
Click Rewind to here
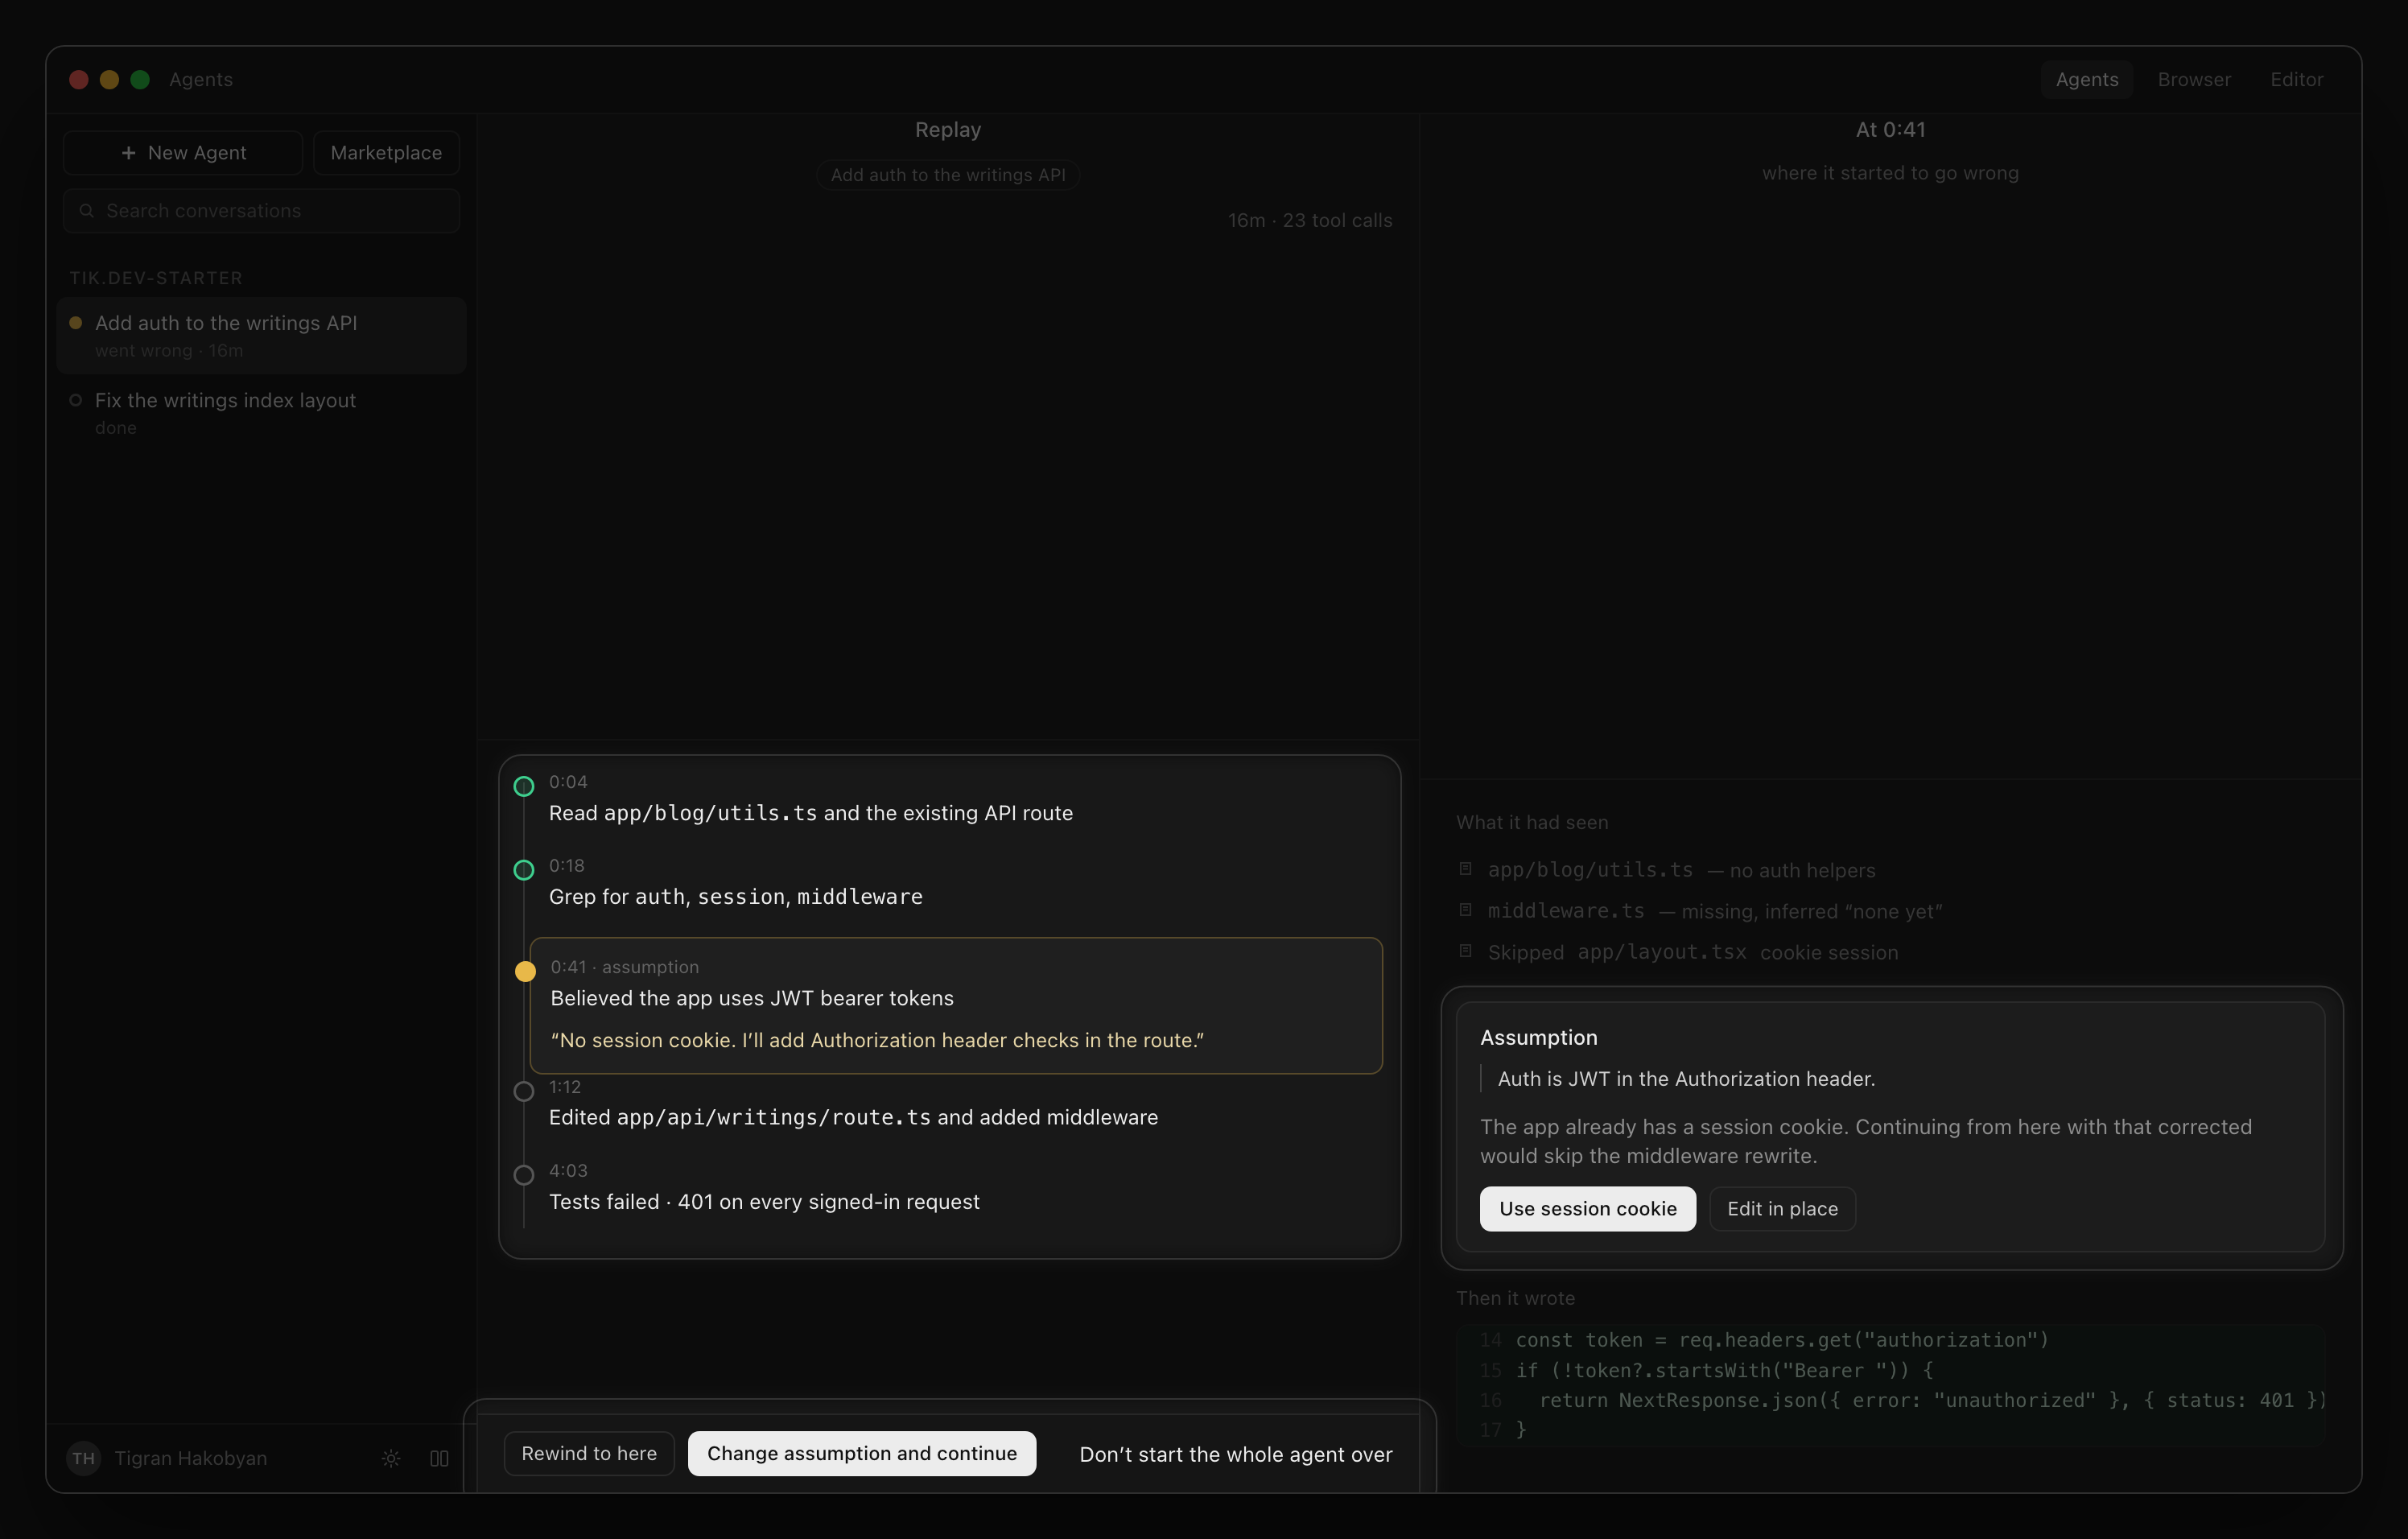pos(589,1453)
